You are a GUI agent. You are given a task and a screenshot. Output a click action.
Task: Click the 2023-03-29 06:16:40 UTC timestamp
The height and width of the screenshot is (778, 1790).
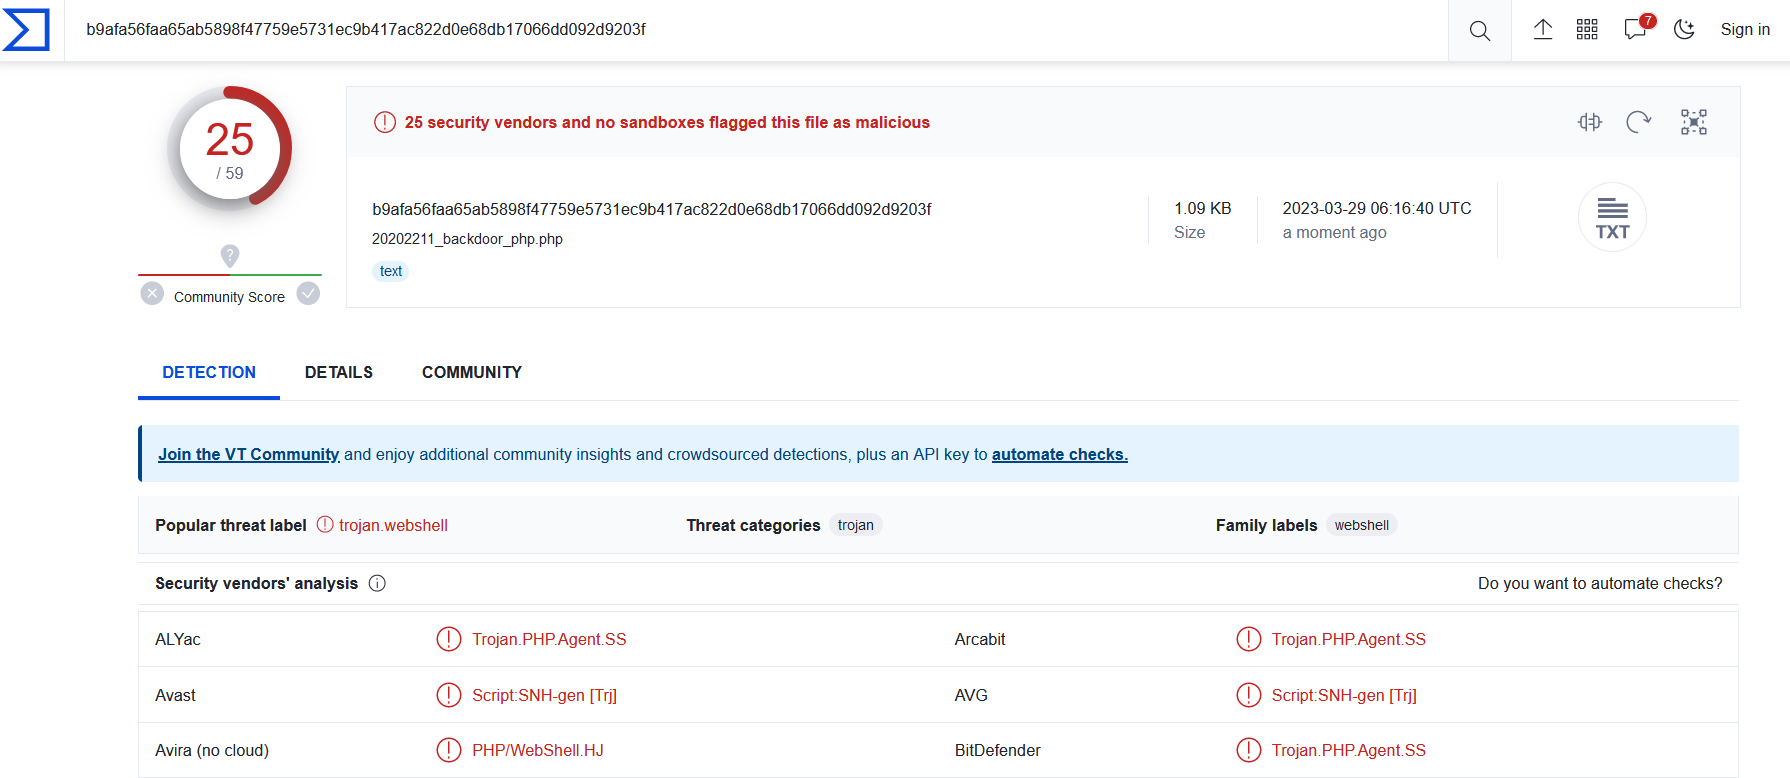(1377, 209)
